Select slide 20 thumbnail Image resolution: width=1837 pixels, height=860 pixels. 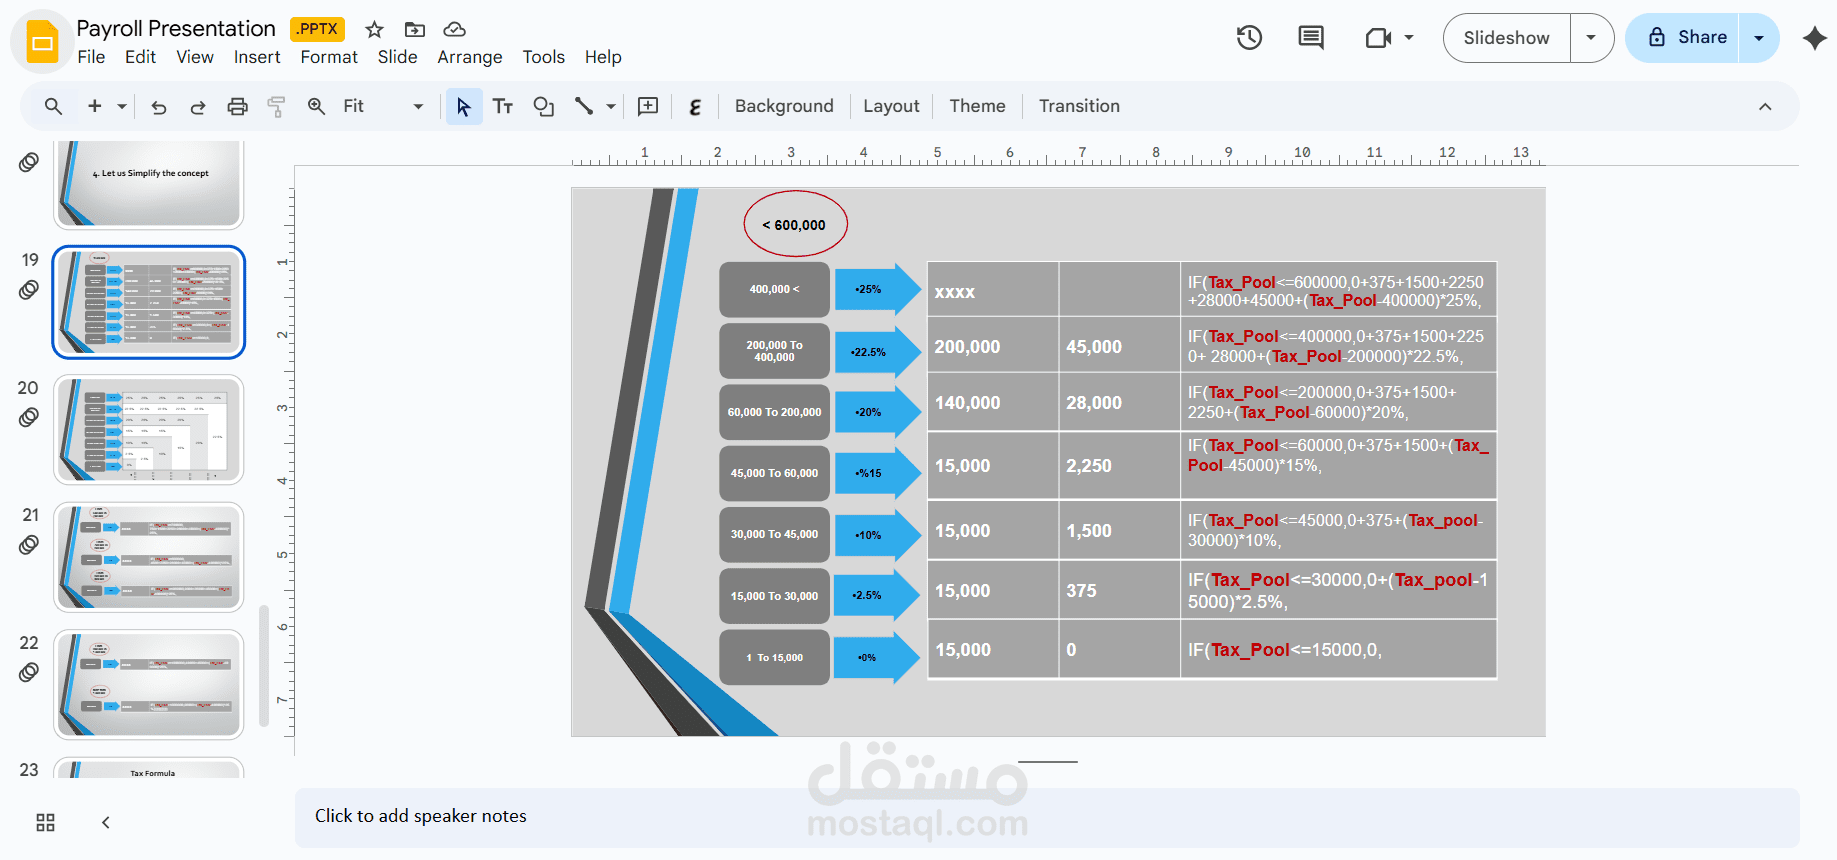[x=149, y=430]
